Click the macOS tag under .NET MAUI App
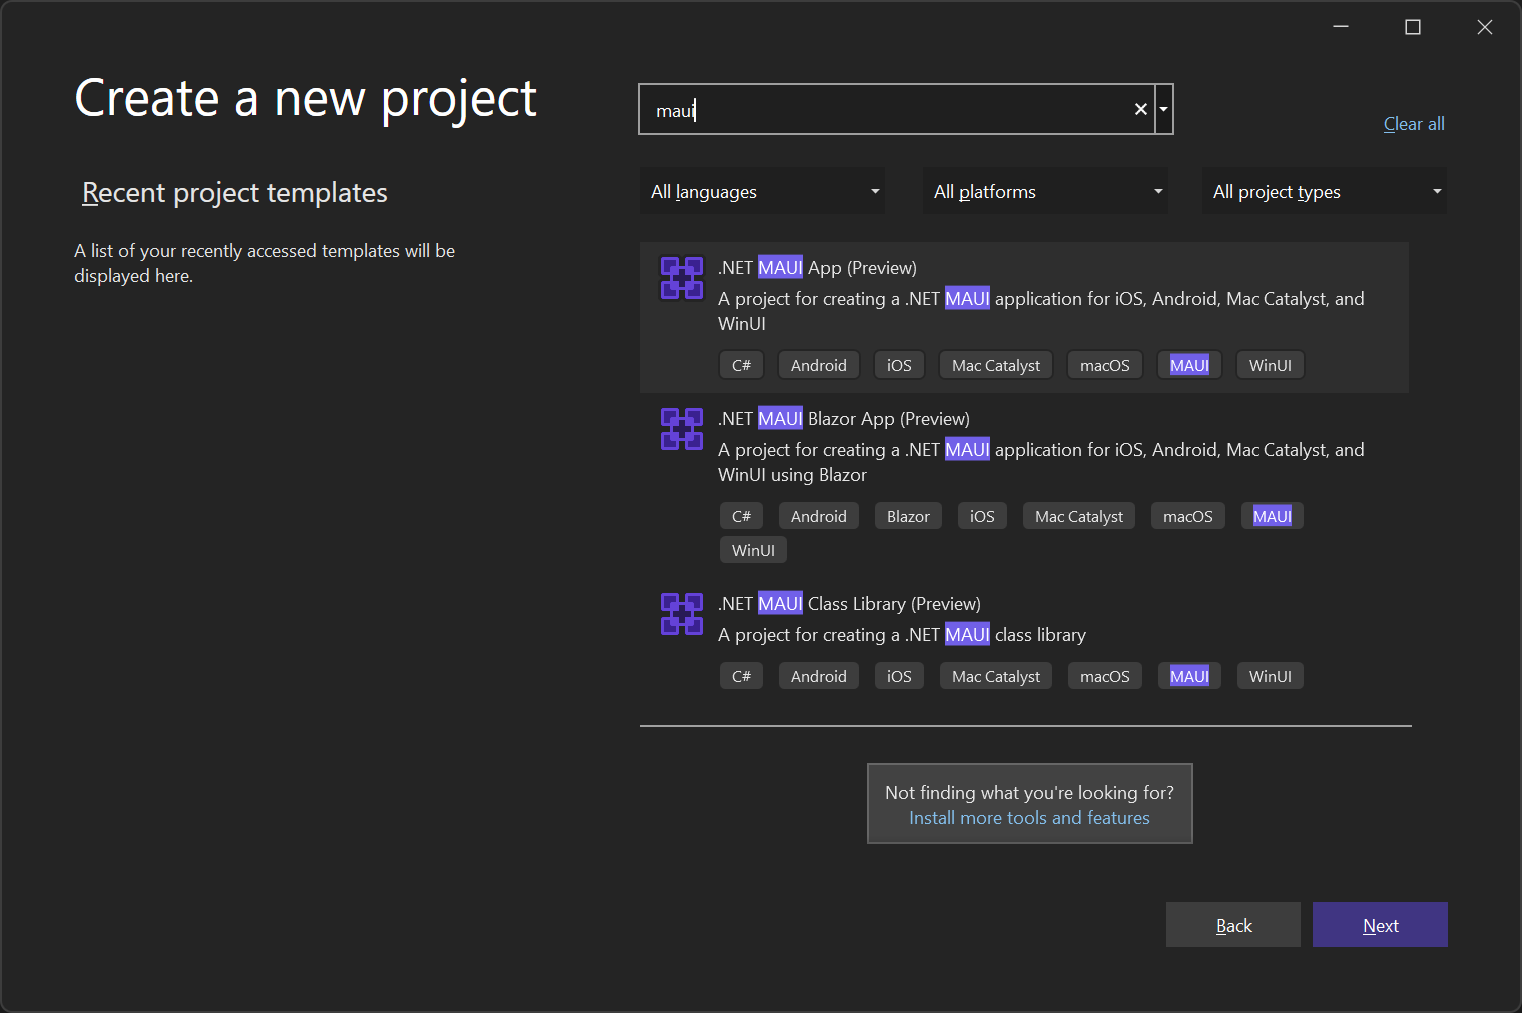 click(1104, 364)
